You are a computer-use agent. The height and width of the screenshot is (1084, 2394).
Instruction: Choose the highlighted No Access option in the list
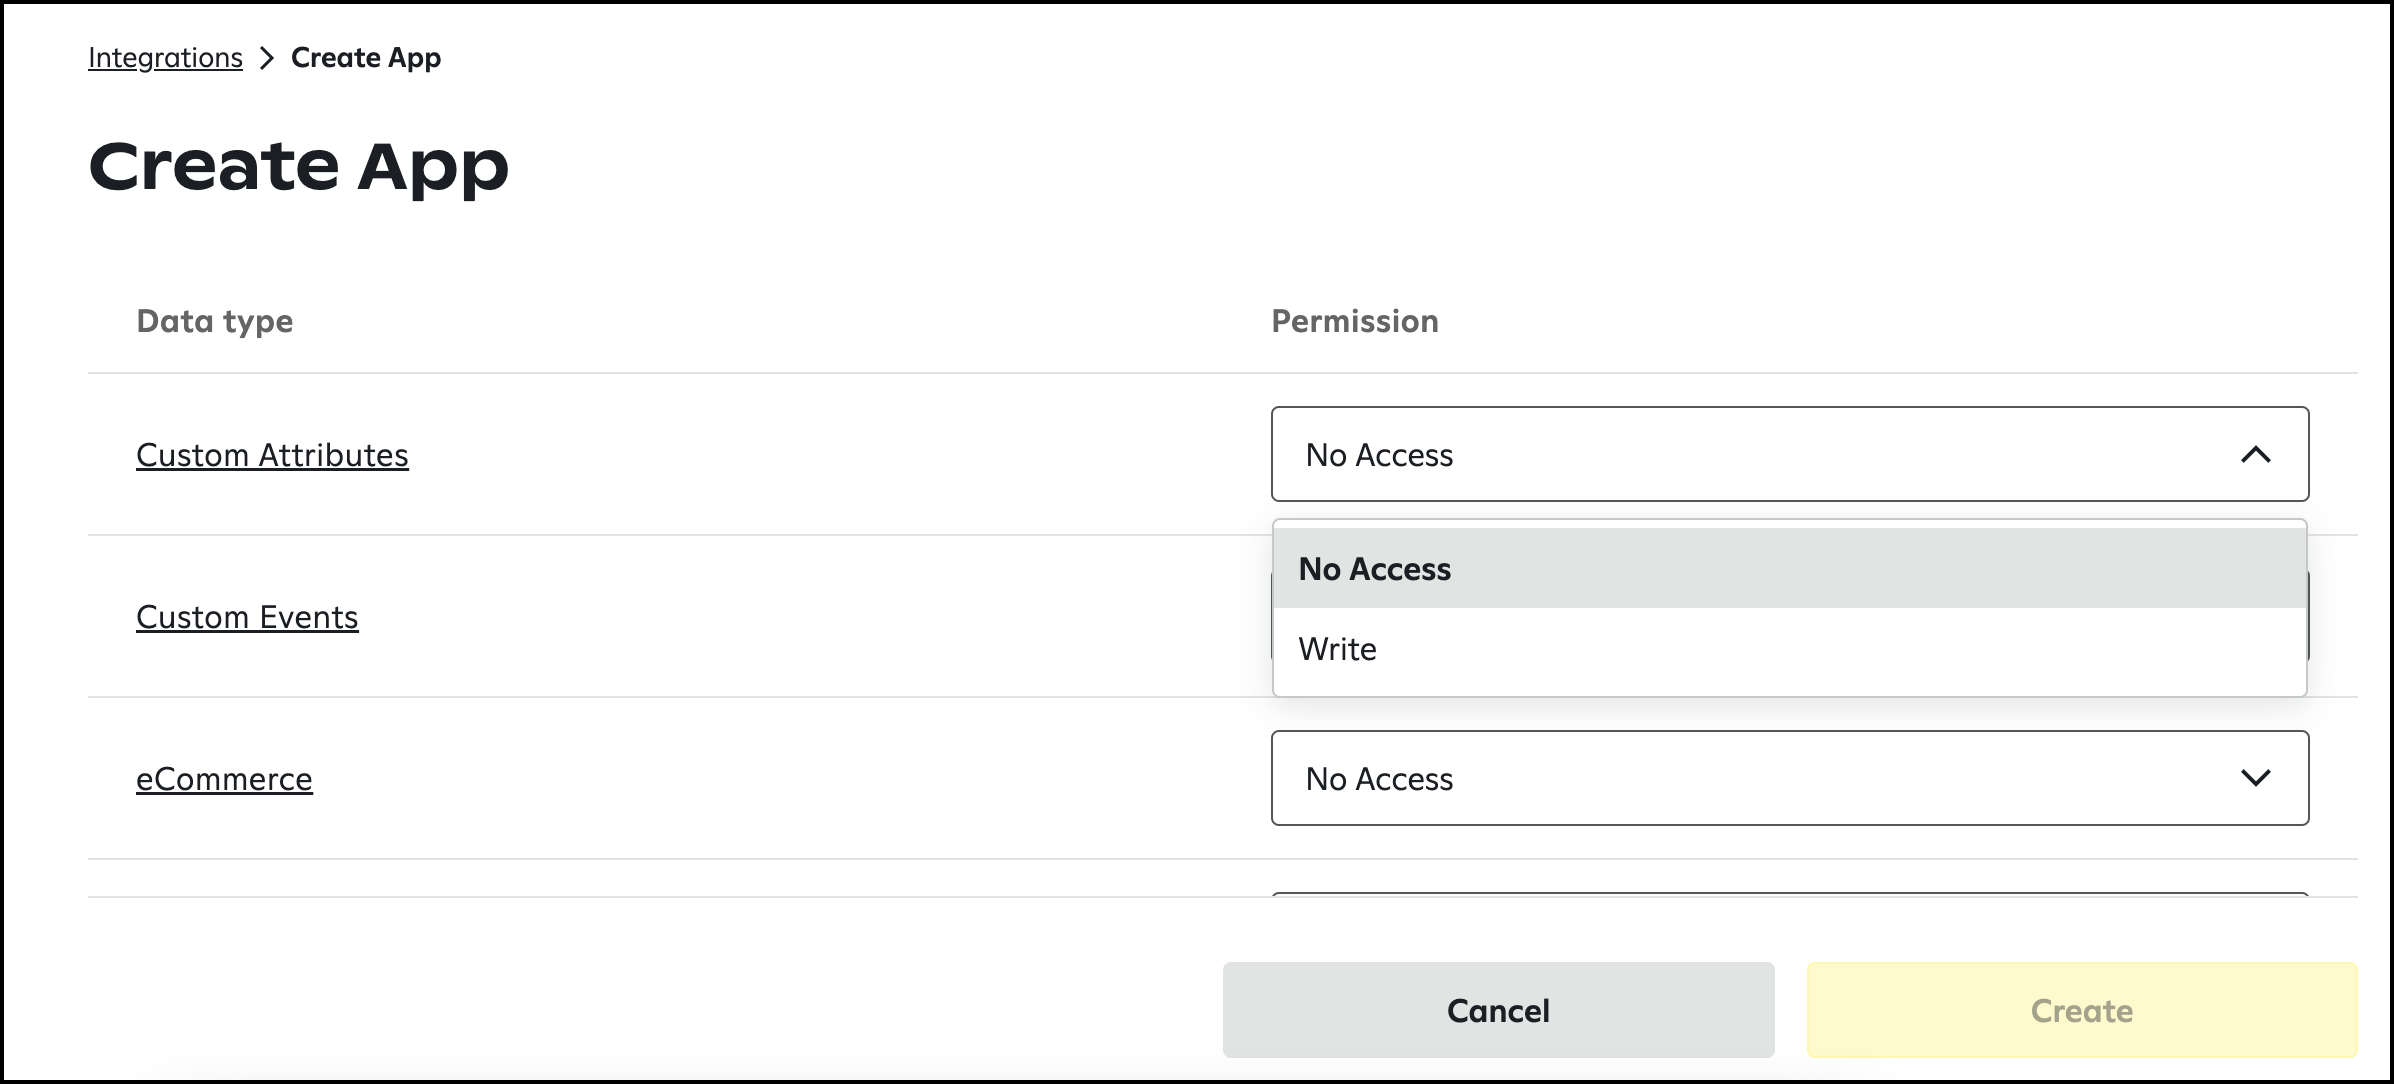point(1789,568)
